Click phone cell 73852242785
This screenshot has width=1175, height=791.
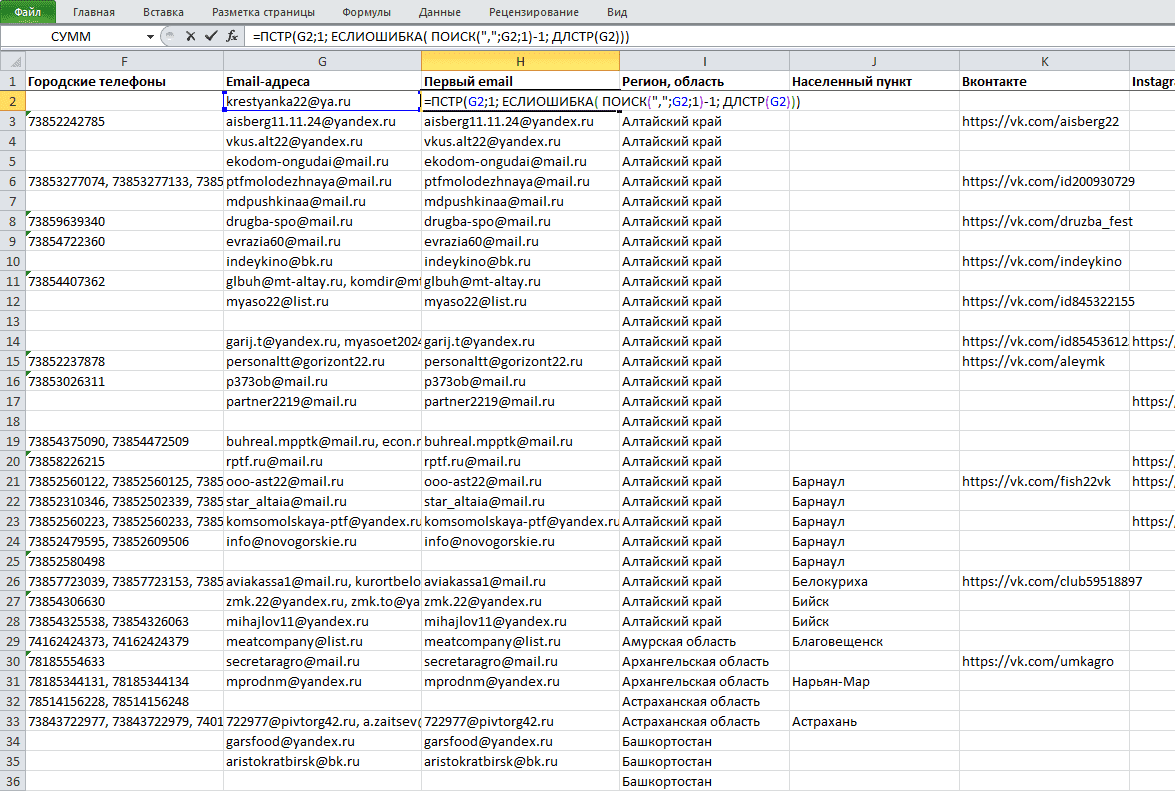pos(124,121)
